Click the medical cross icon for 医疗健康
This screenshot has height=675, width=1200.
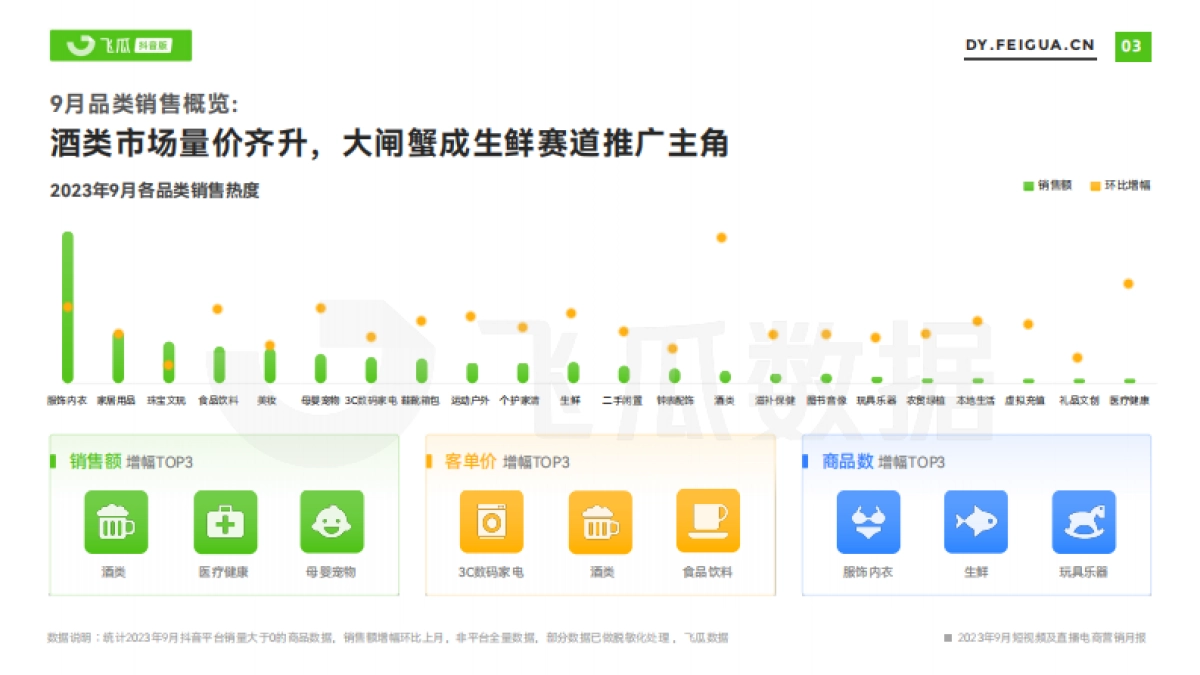[x=225, y=521]
